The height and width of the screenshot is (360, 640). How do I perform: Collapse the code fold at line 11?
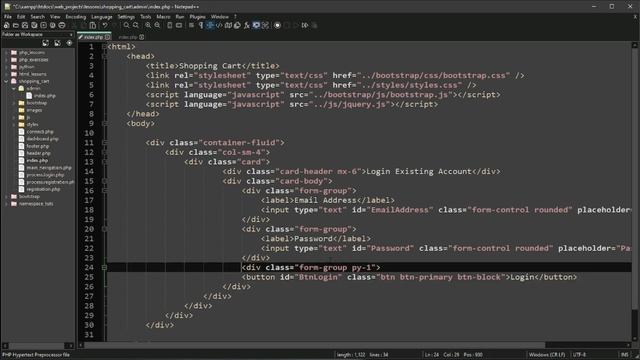[x=104, y=143]
